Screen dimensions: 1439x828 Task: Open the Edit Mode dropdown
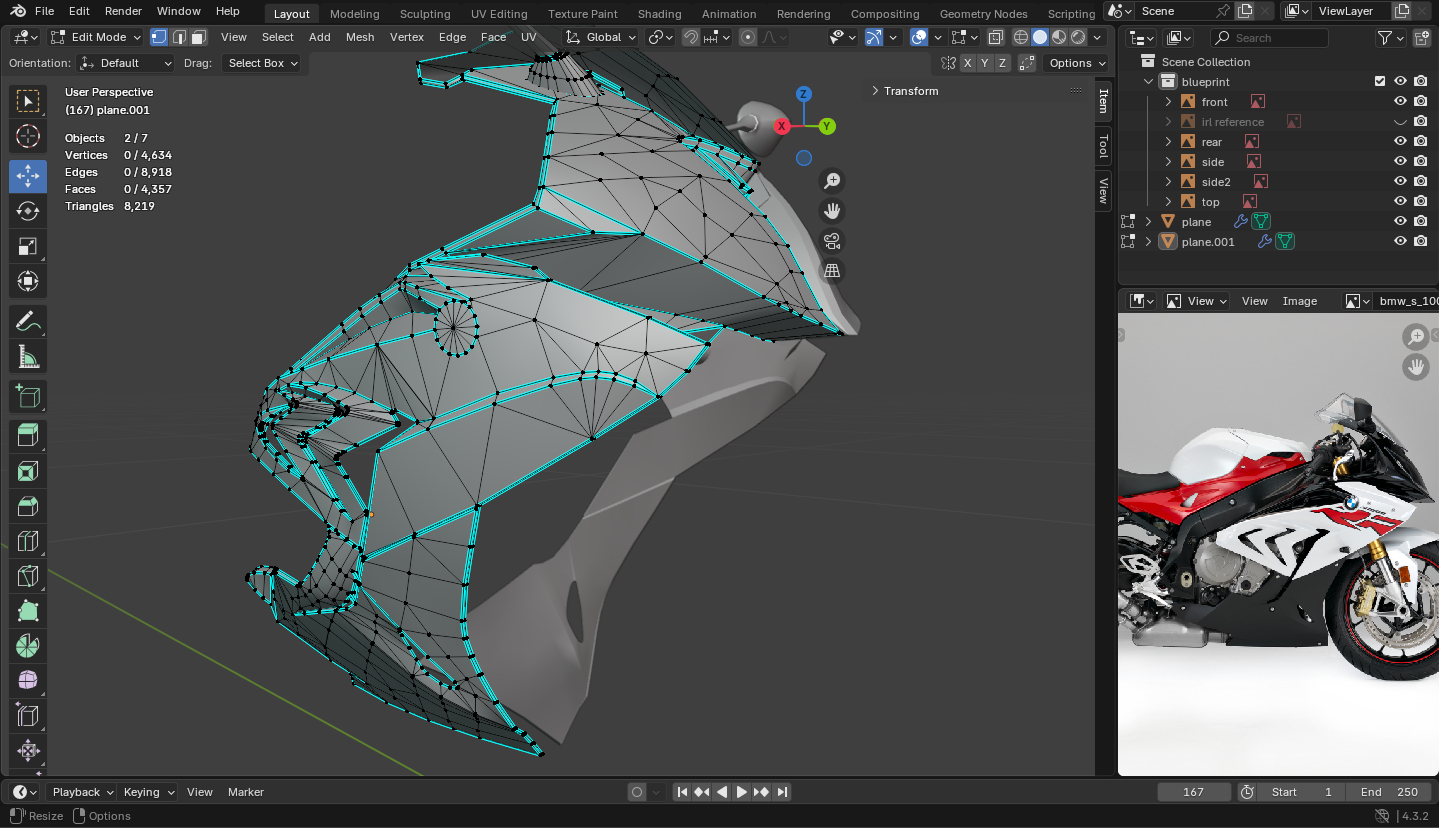96,37
